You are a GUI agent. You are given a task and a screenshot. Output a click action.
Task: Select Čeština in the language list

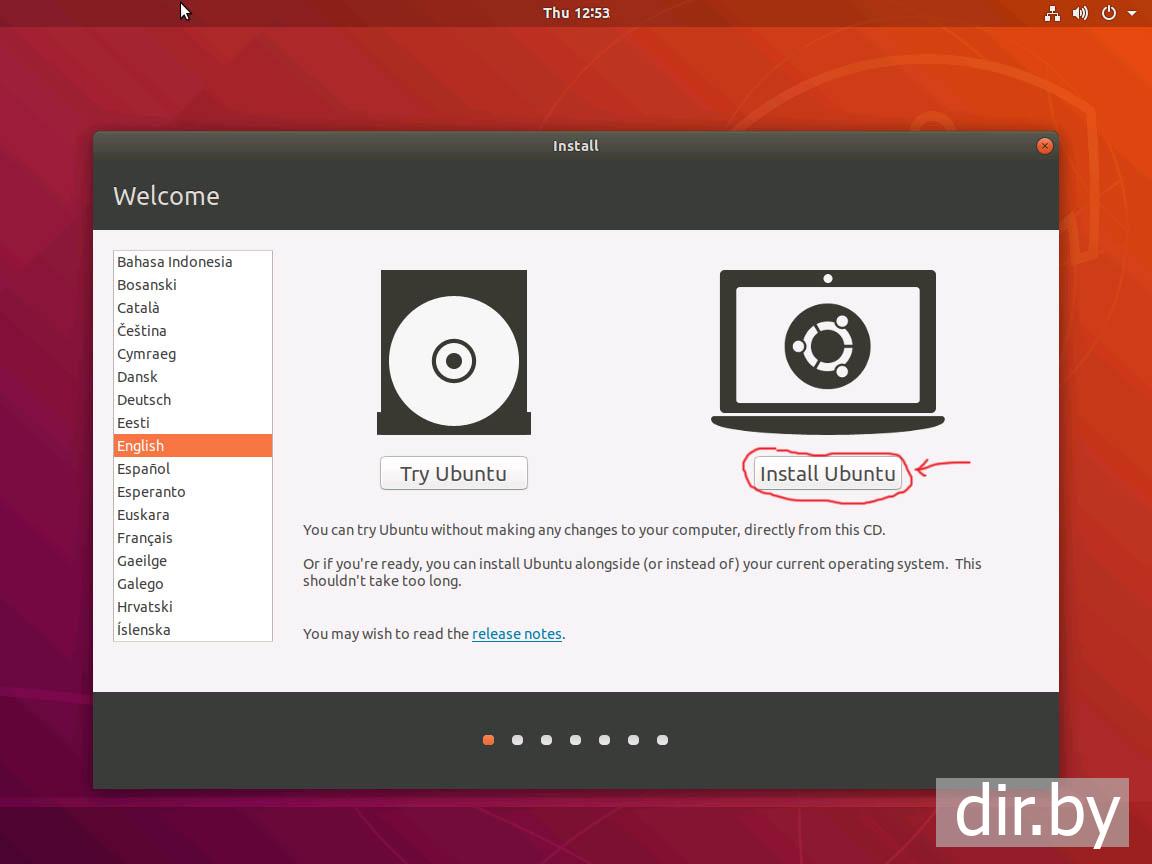[x=142, y=331]
